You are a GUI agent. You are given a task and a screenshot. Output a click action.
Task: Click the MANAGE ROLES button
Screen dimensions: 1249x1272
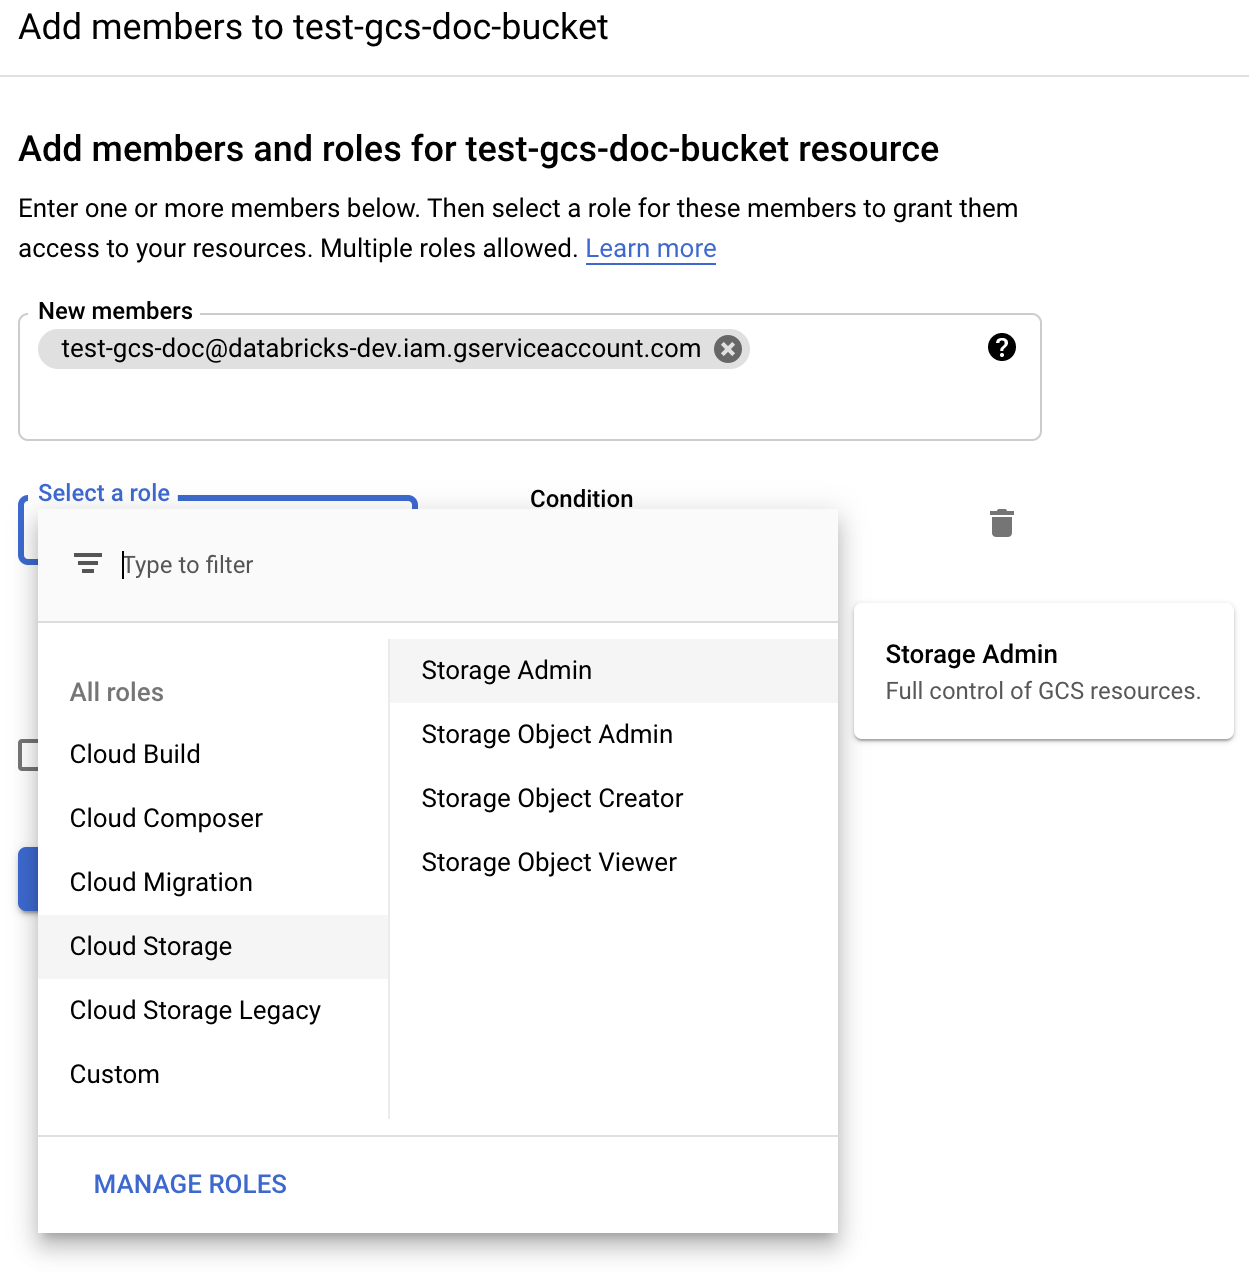189,1184
